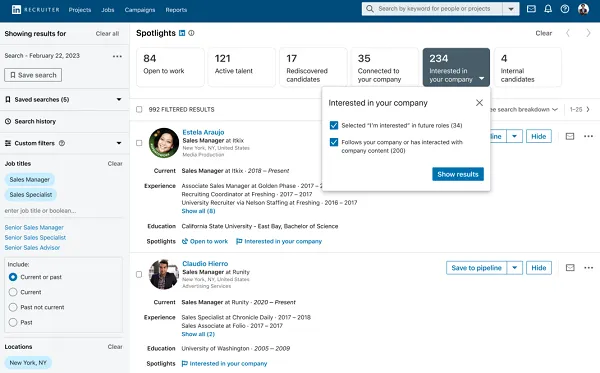Hide Claudio Hierro from results

[538, 268]
